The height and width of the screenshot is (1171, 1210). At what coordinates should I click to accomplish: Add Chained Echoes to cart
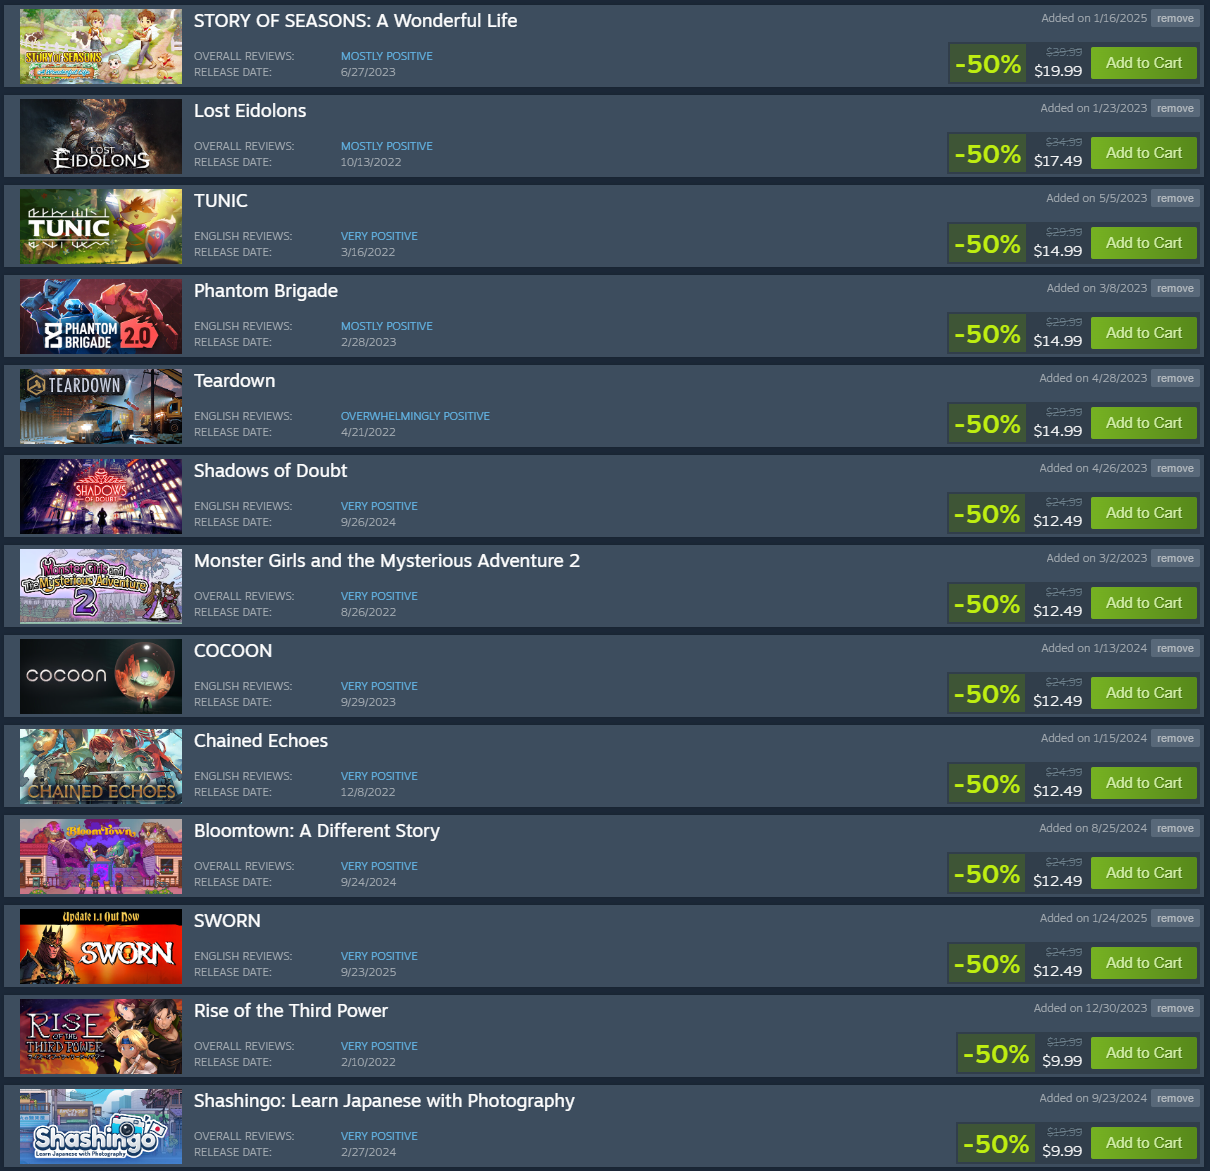click(1144, 783)
